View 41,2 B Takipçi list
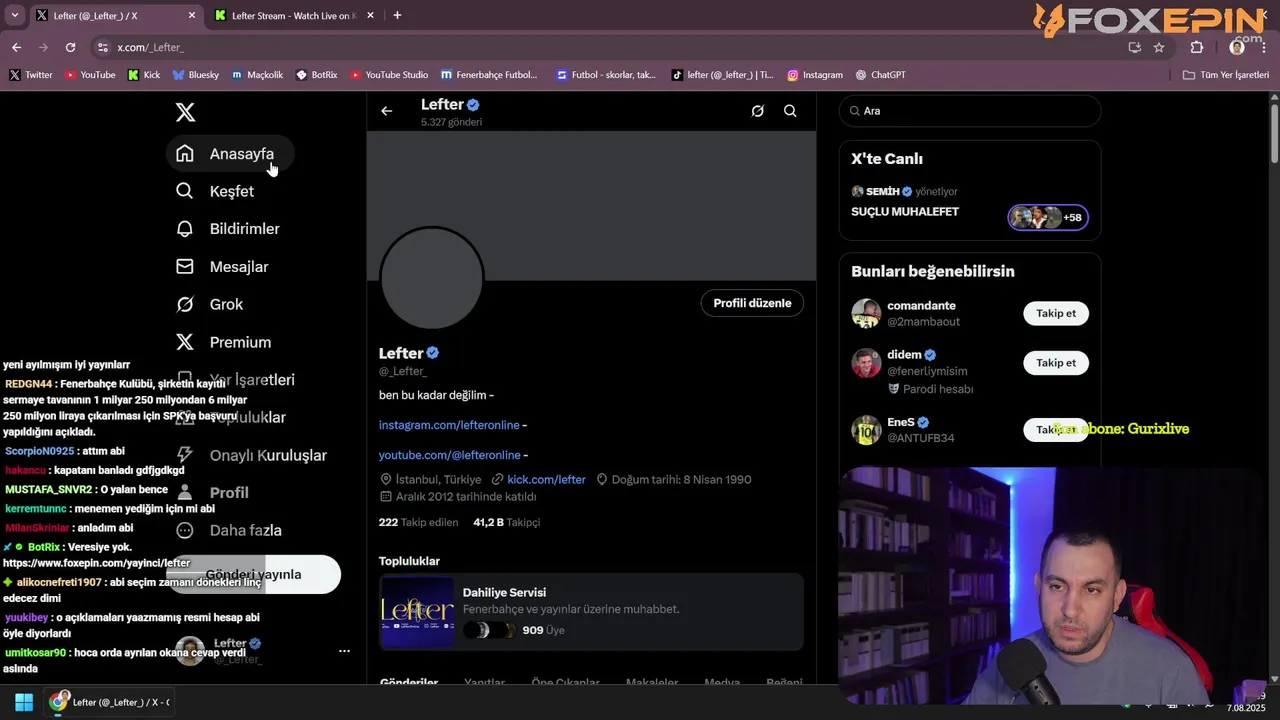The height and width of the screenshot is (720, 1280). point(506,522)
